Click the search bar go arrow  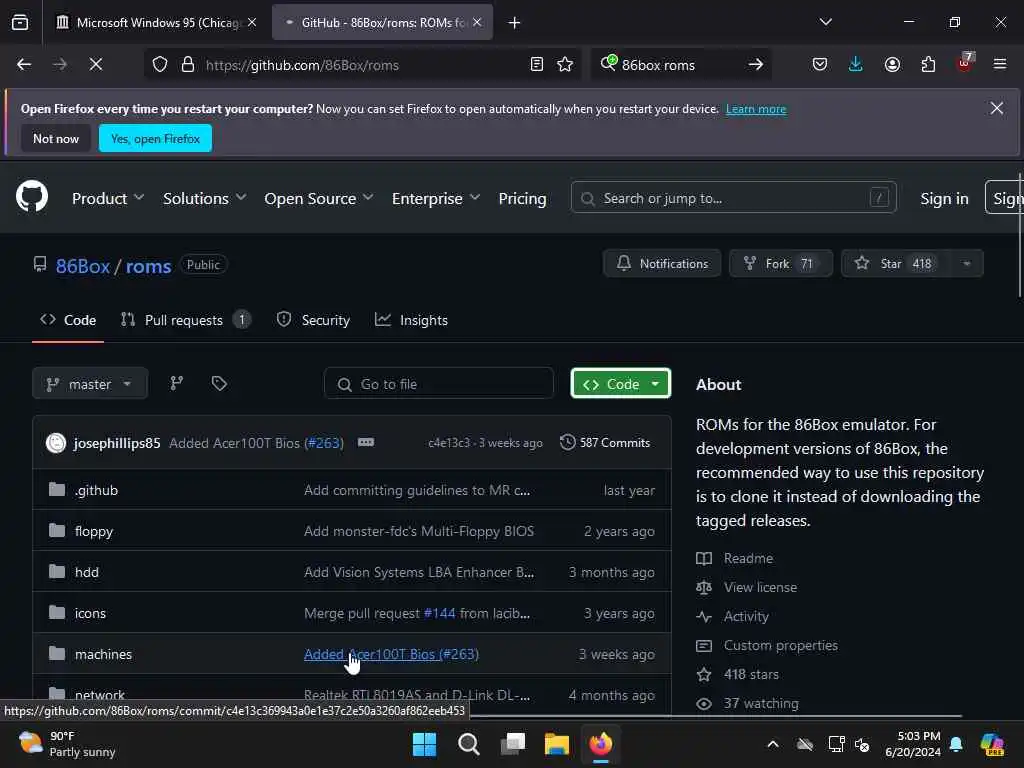756,65
